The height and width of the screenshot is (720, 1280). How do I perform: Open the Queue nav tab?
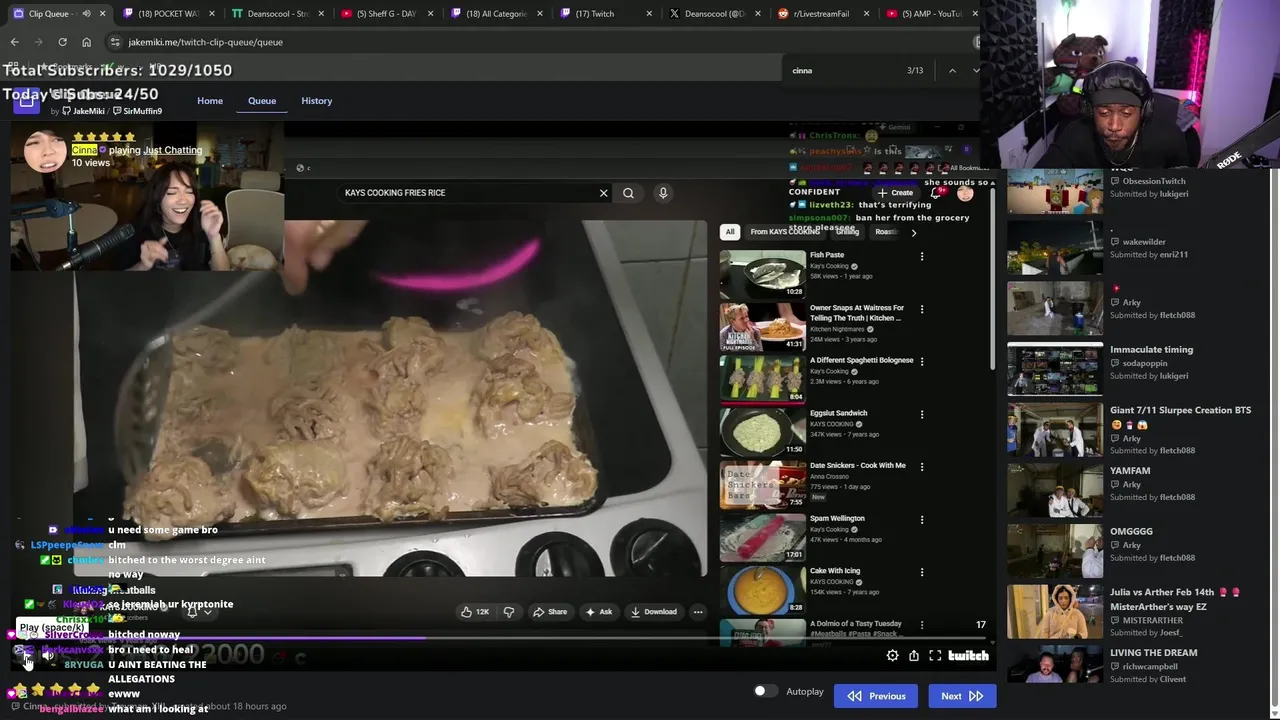pyautogui.click(x=262, y=101)
